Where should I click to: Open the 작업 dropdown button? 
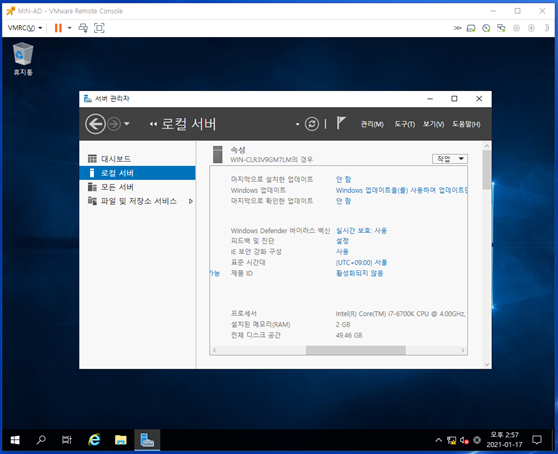tap(450, 159)
